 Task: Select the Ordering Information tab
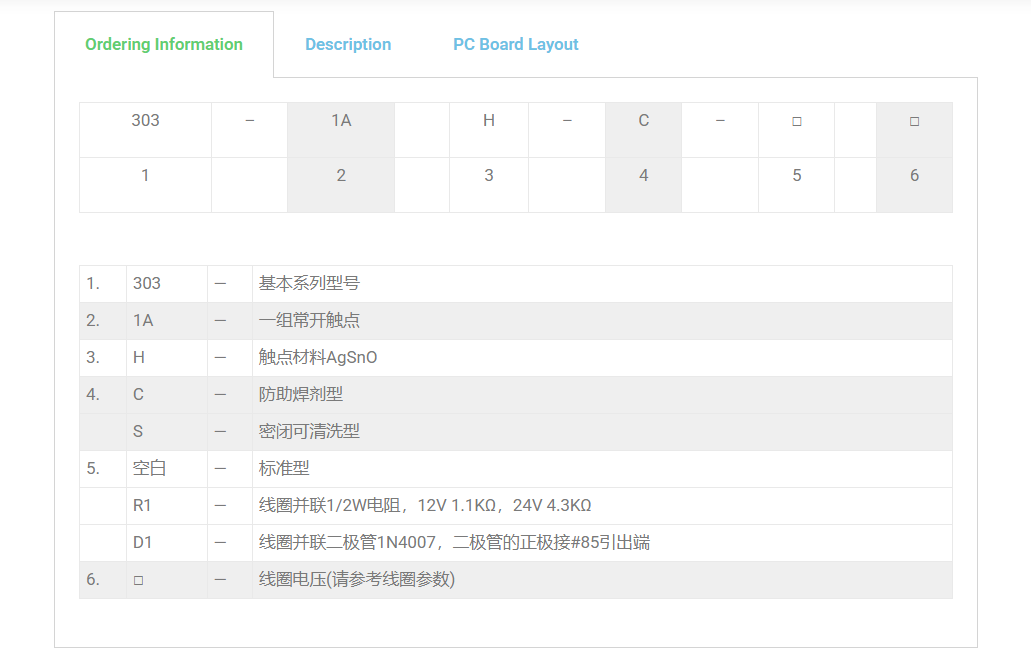(164, 44)
